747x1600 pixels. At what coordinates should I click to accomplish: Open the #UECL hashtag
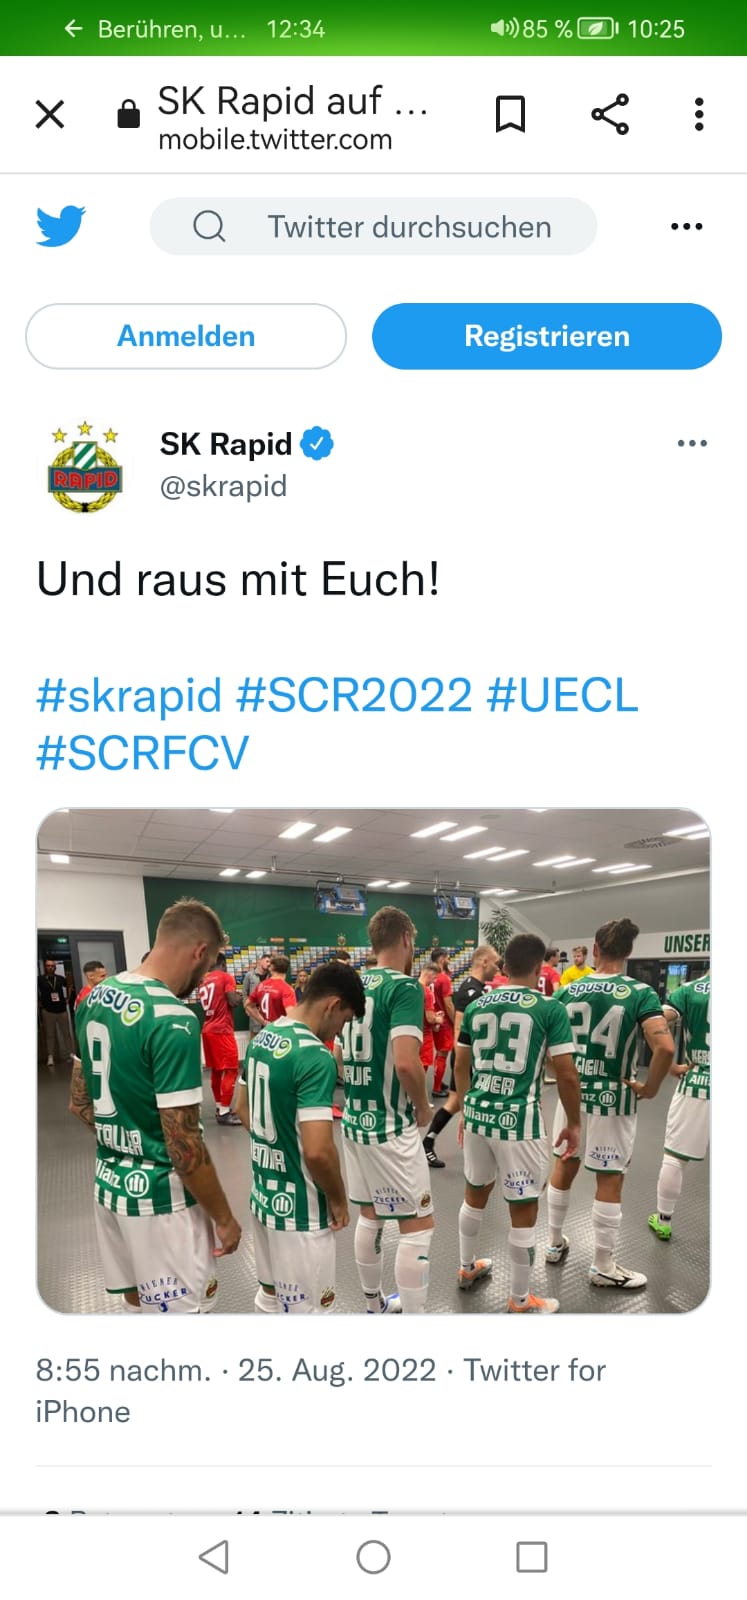click(x=562, y=695)
